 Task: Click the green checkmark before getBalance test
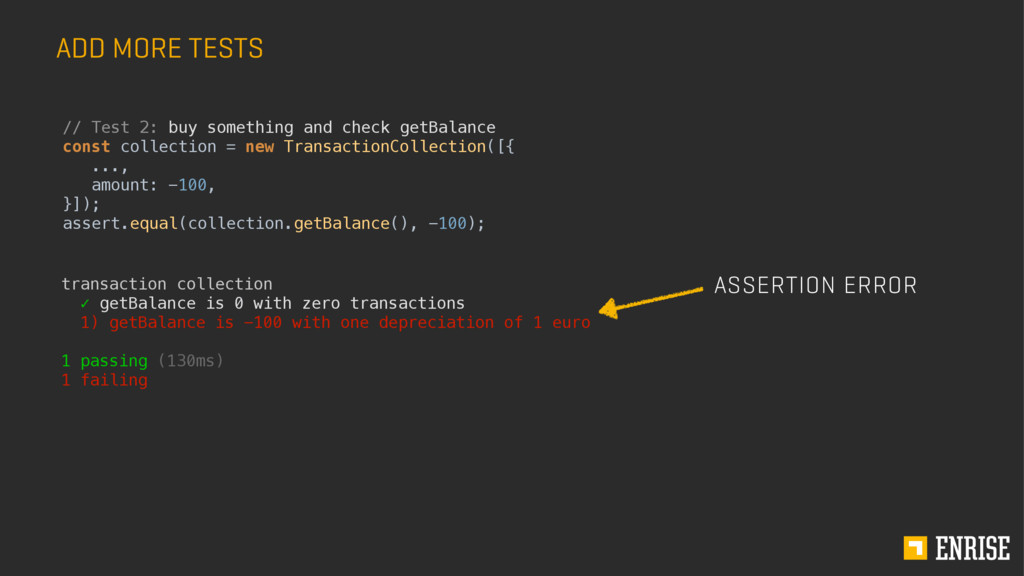click(85, 303)
